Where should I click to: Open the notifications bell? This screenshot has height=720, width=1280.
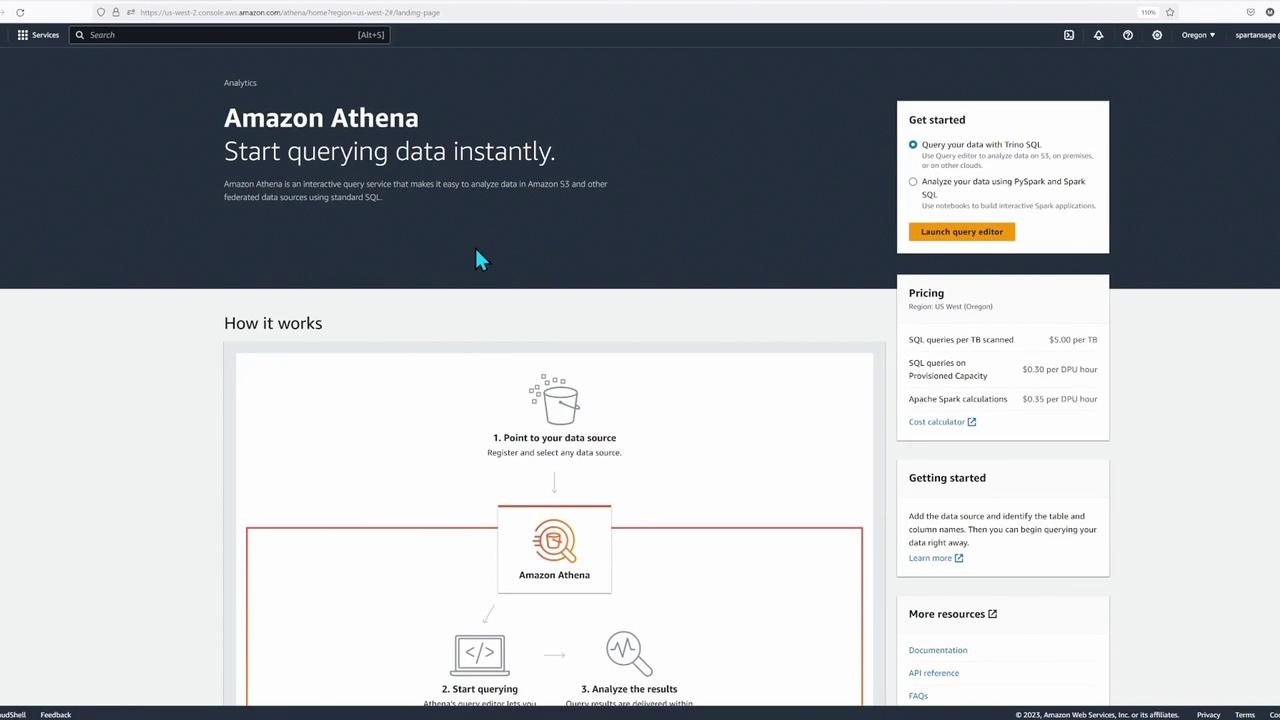pos(1098,35)
